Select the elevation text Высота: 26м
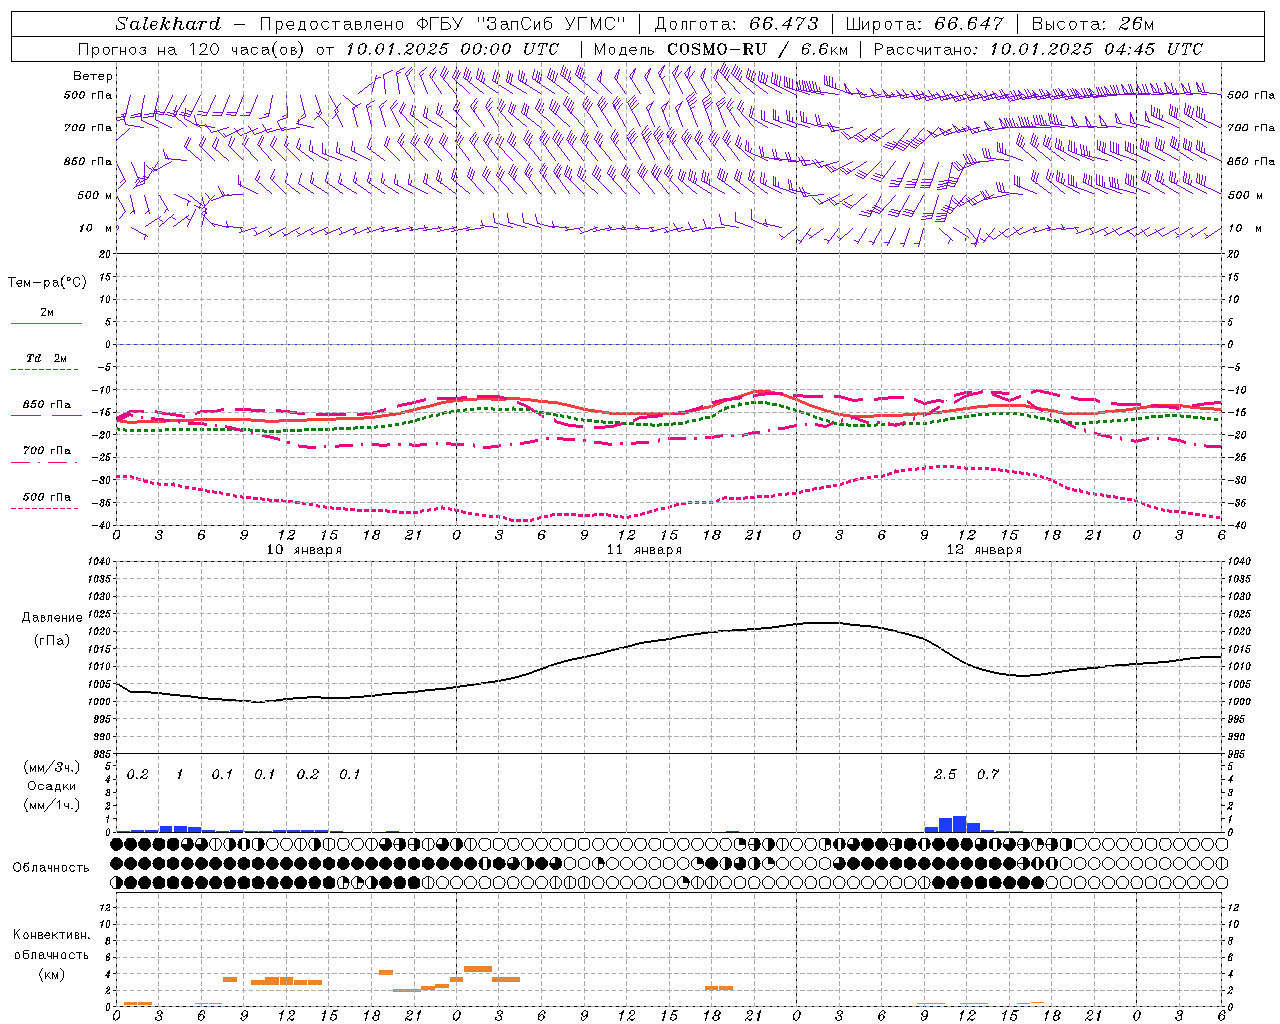The width and height of the screenshot is (1280, 1024). pyautogui.click(x=1092, y=24)
